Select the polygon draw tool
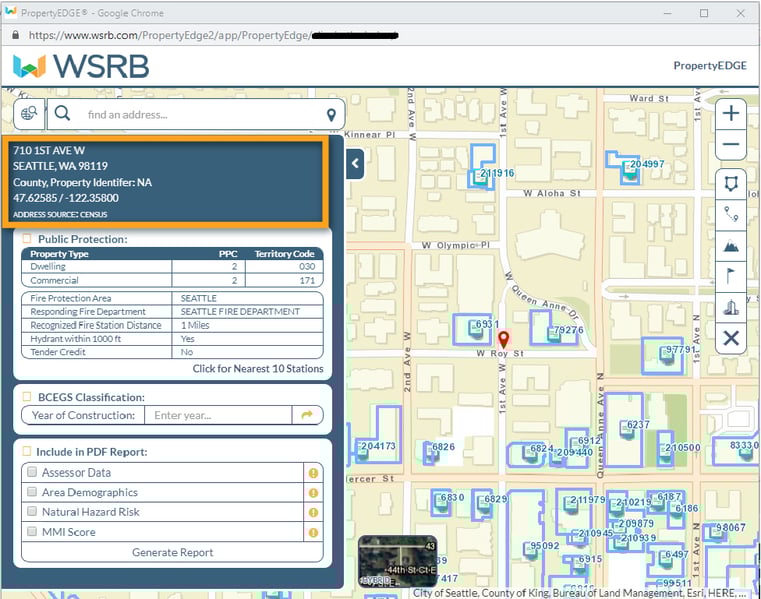 point(731,183)
